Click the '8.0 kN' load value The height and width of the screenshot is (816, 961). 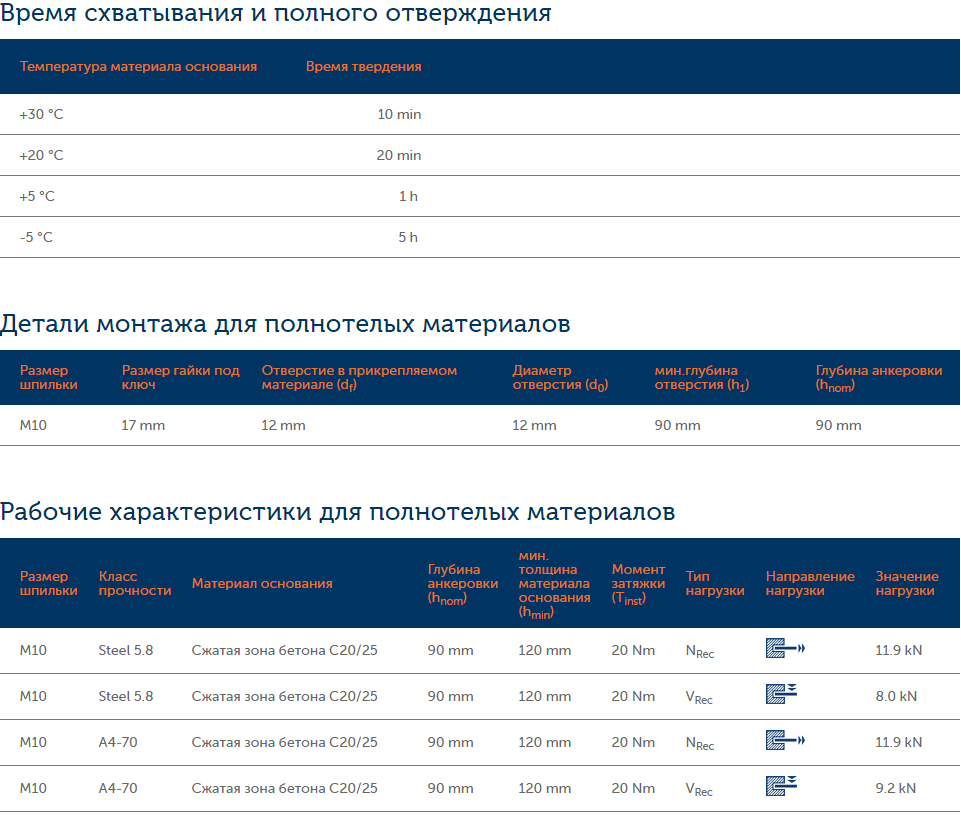(x=897, y=696)
